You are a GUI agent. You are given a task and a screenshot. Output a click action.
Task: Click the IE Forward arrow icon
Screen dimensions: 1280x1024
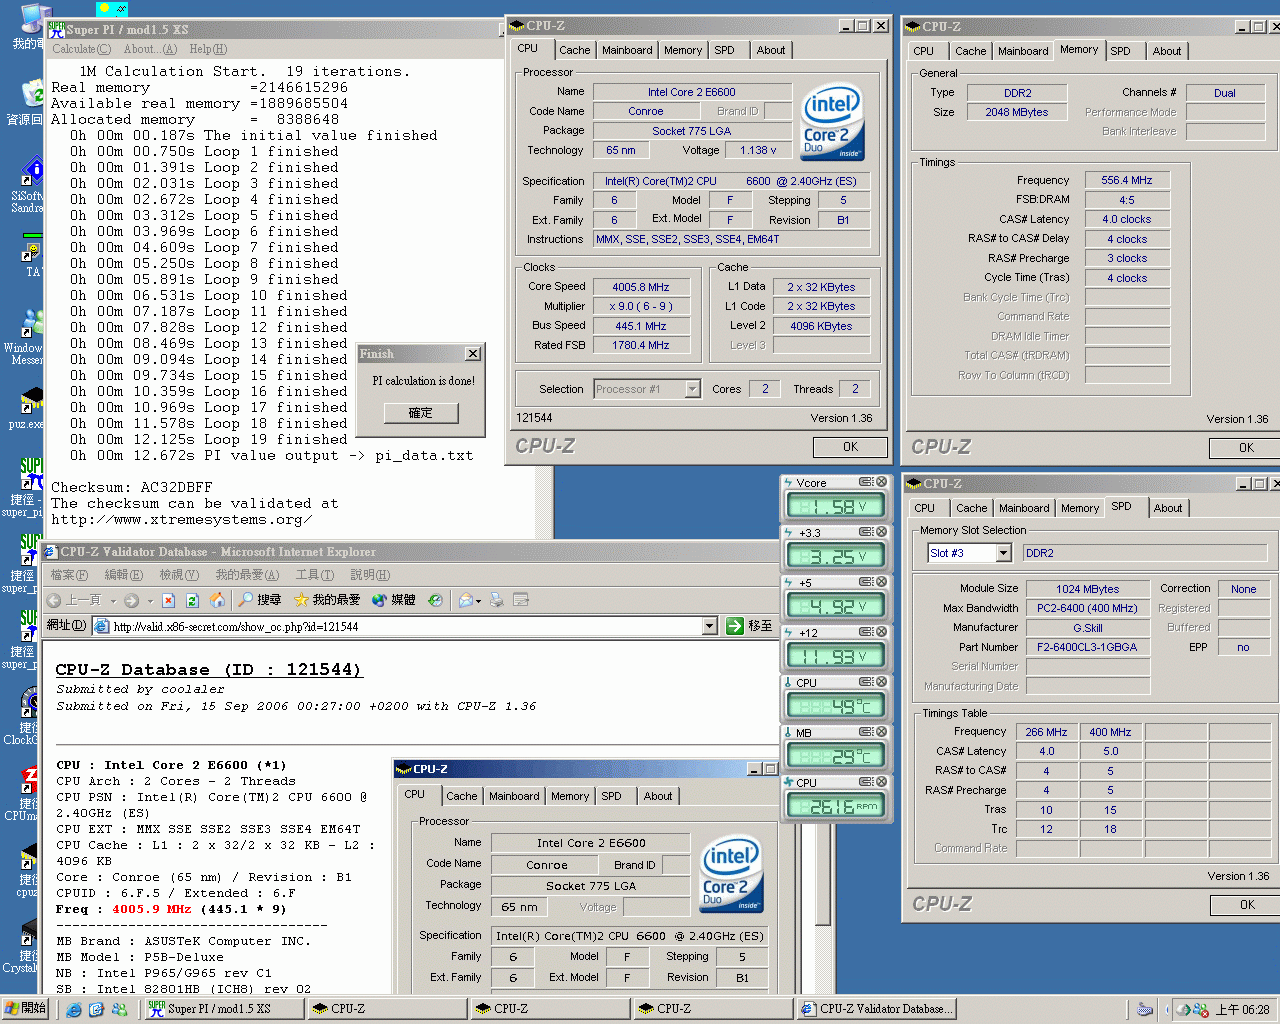[131, 600]
